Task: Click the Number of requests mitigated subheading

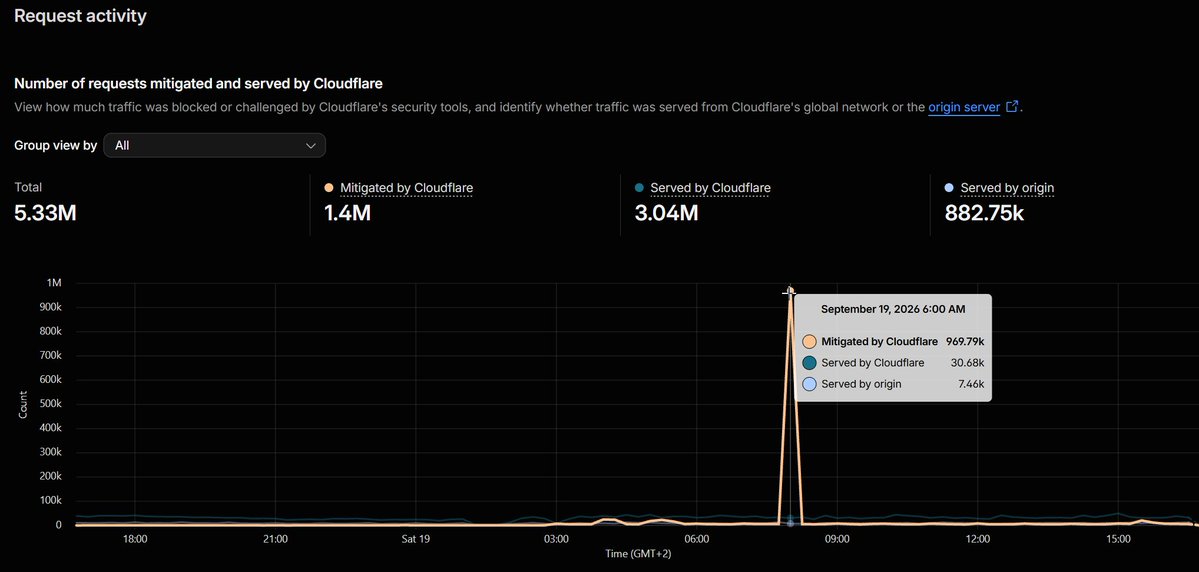Action: coord(198,83)
